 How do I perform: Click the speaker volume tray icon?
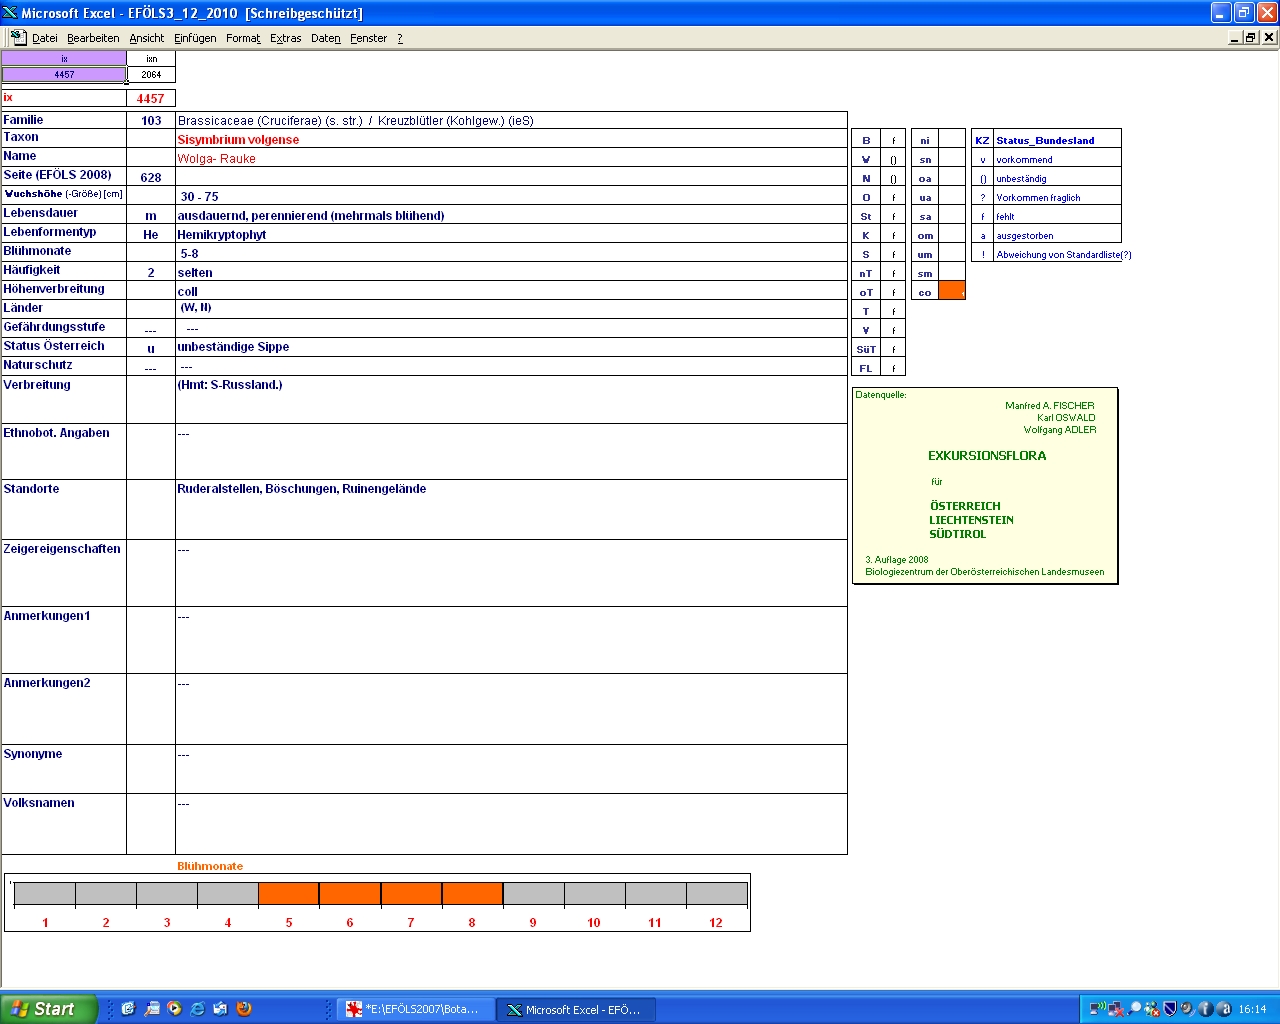[1187, 1009]
